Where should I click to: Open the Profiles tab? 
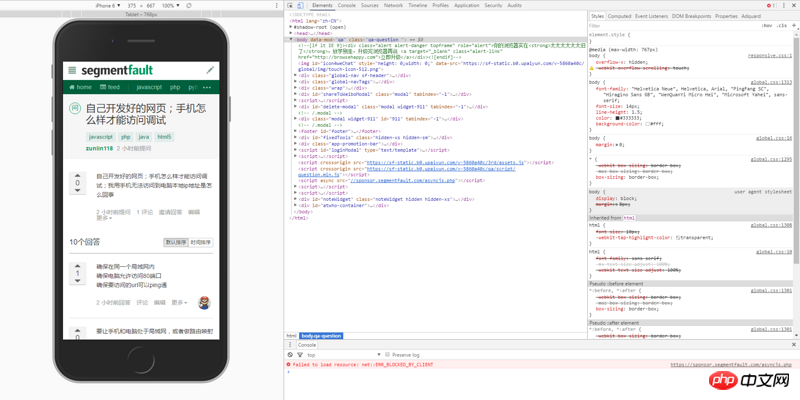click(440, 5)
